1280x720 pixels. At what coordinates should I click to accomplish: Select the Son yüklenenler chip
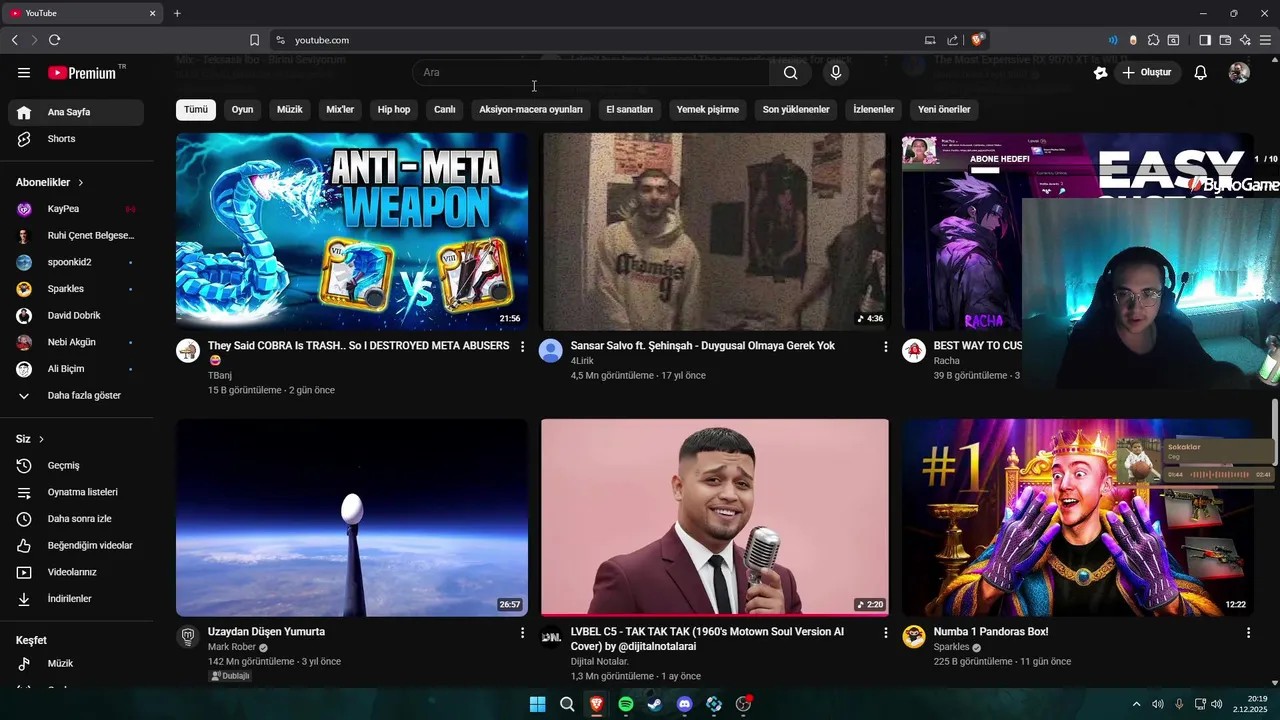tap(796, 110)
